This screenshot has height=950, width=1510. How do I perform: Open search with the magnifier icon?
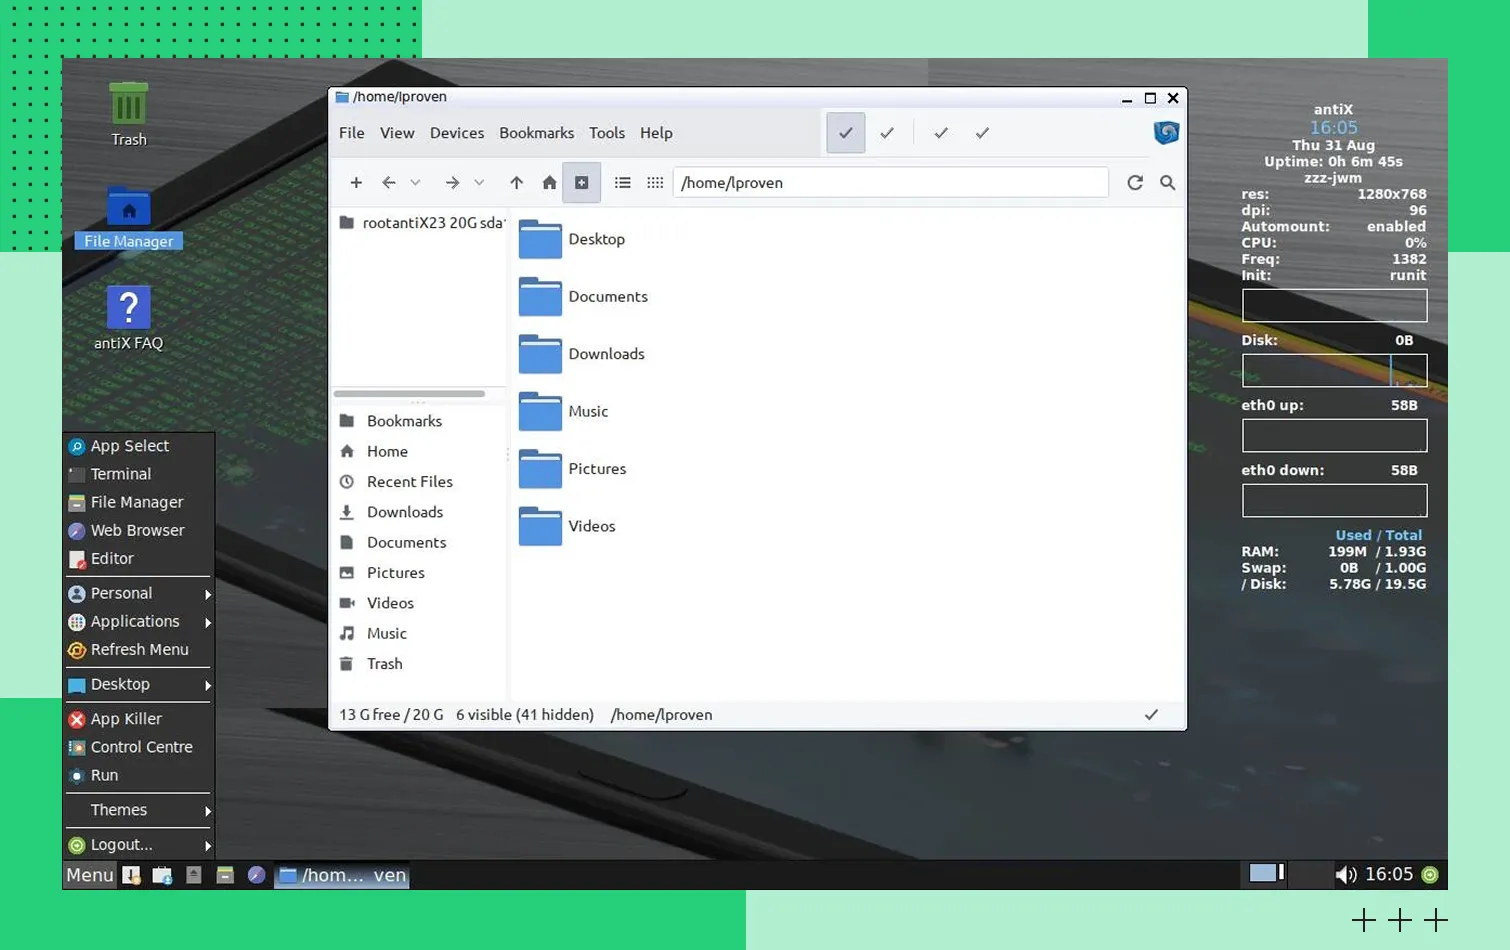click(x=1167, y=183)
